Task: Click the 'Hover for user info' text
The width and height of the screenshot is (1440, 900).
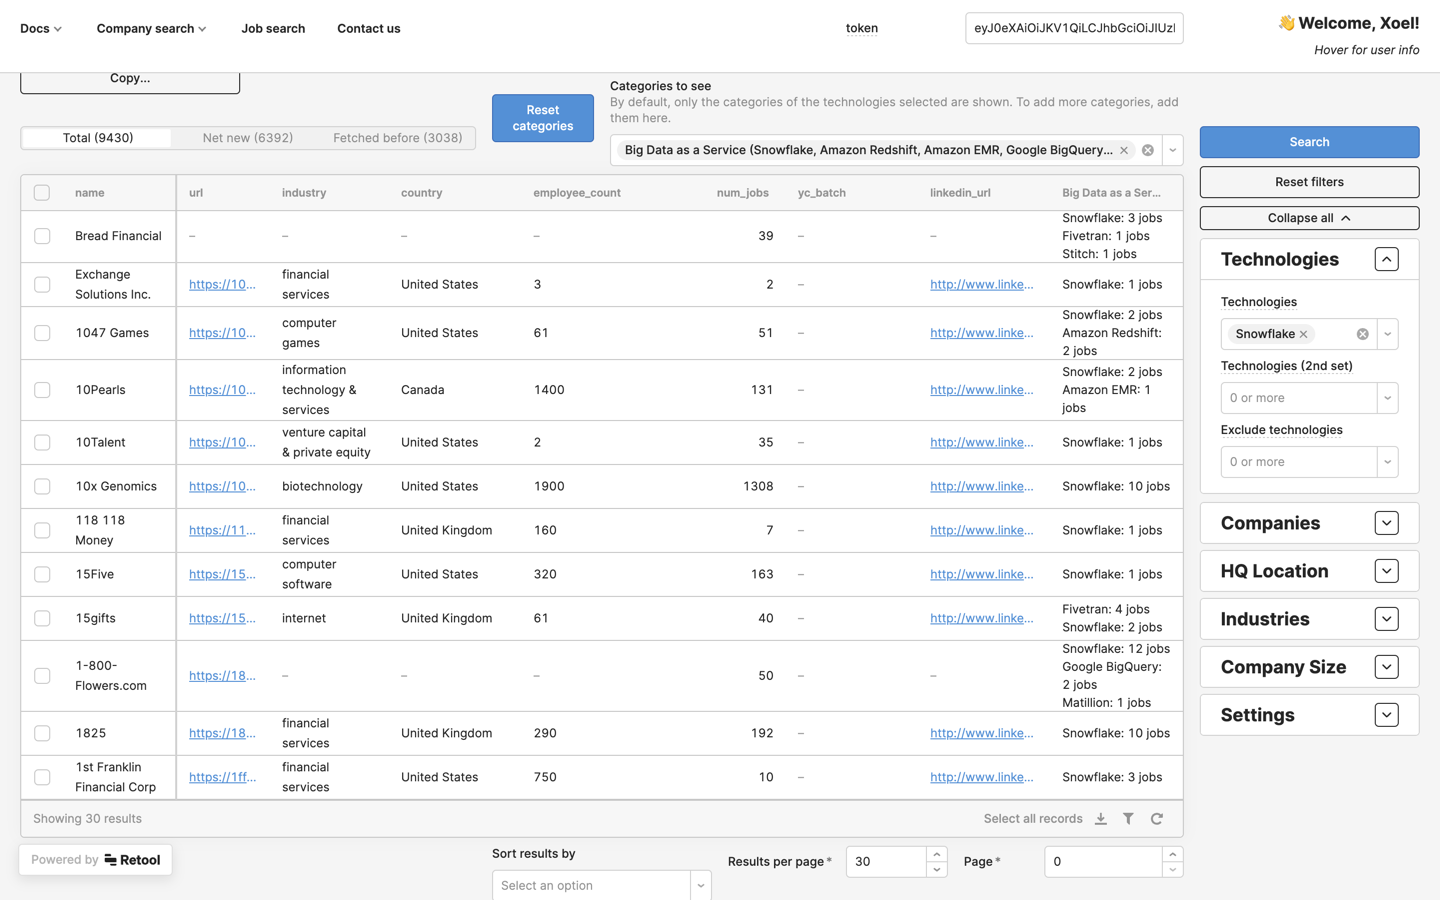Action: [x=1366, y=50]
